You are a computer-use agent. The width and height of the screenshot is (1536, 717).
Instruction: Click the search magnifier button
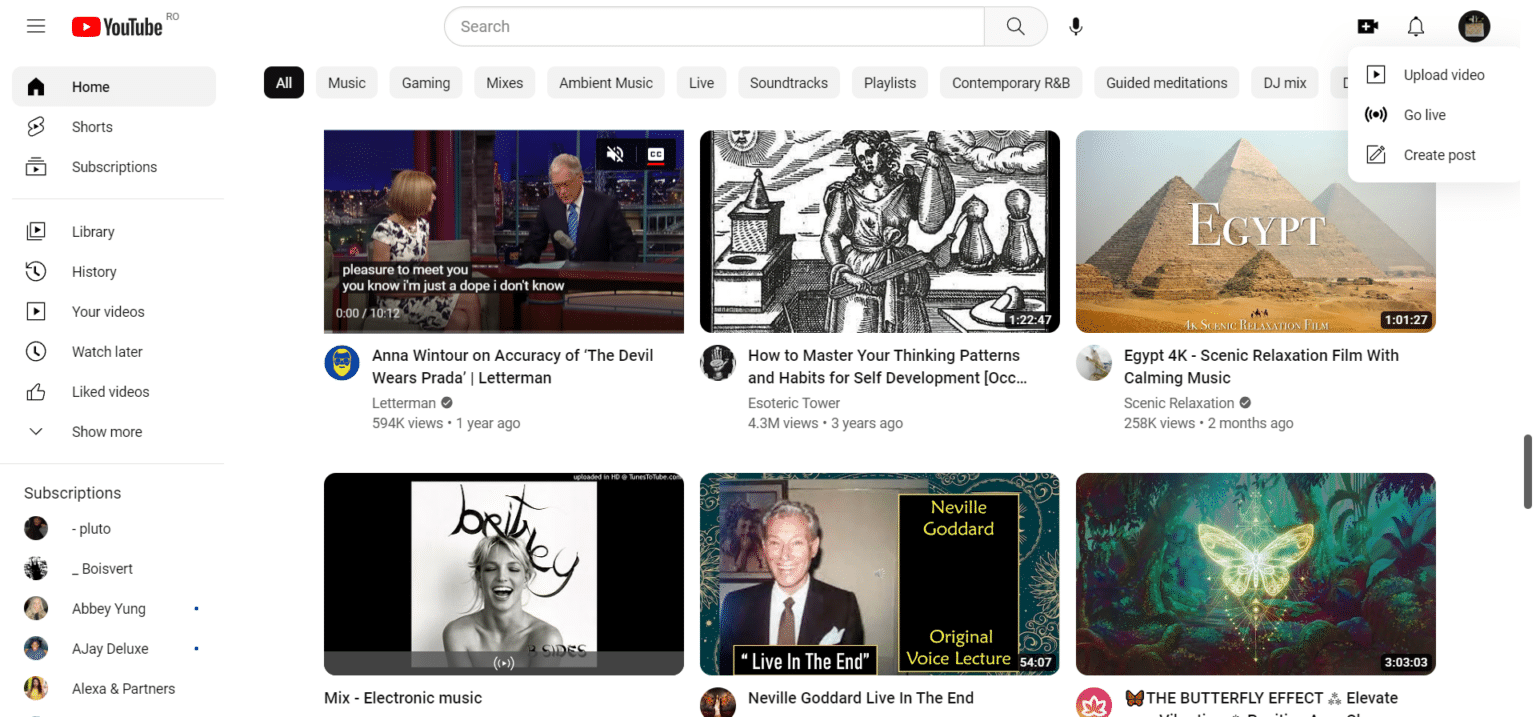tap(1015, 26)
